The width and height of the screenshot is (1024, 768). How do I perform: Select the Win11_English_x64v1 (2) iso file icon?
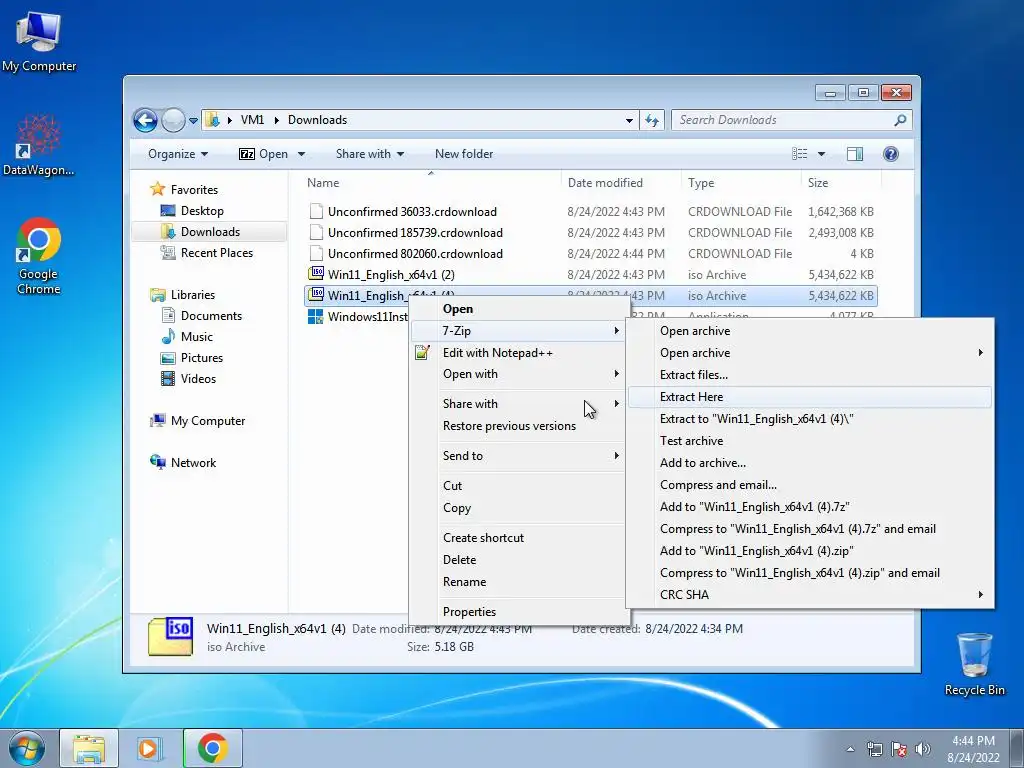pos(316,274)
